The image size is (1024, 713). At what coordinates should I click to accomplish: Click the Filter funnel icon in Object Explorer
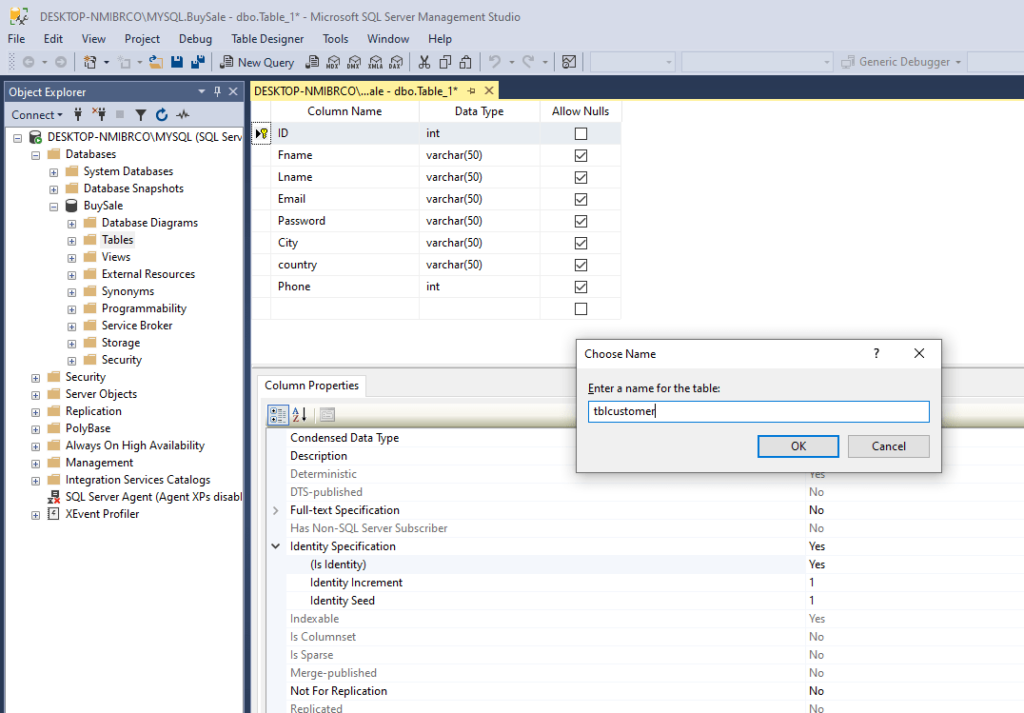(141, 115)
